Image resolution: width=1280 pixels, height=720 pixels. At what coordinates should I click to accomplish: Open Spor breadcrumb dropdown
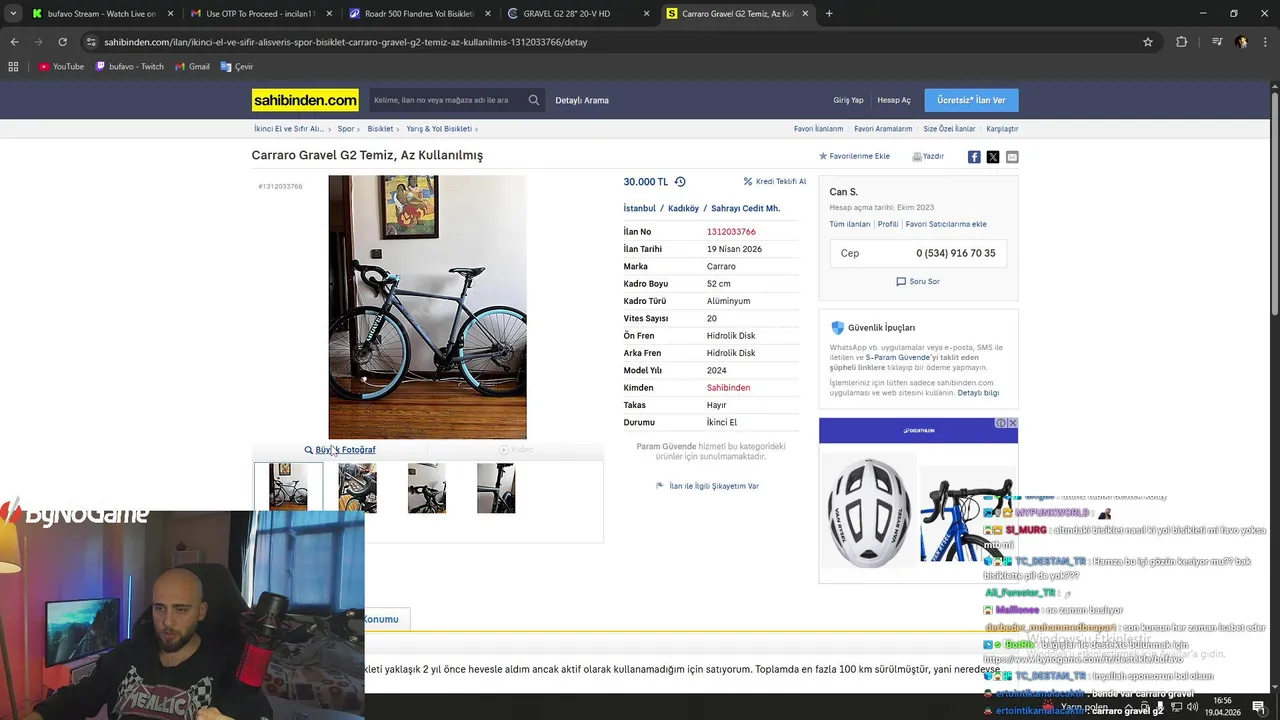point(346,129)
